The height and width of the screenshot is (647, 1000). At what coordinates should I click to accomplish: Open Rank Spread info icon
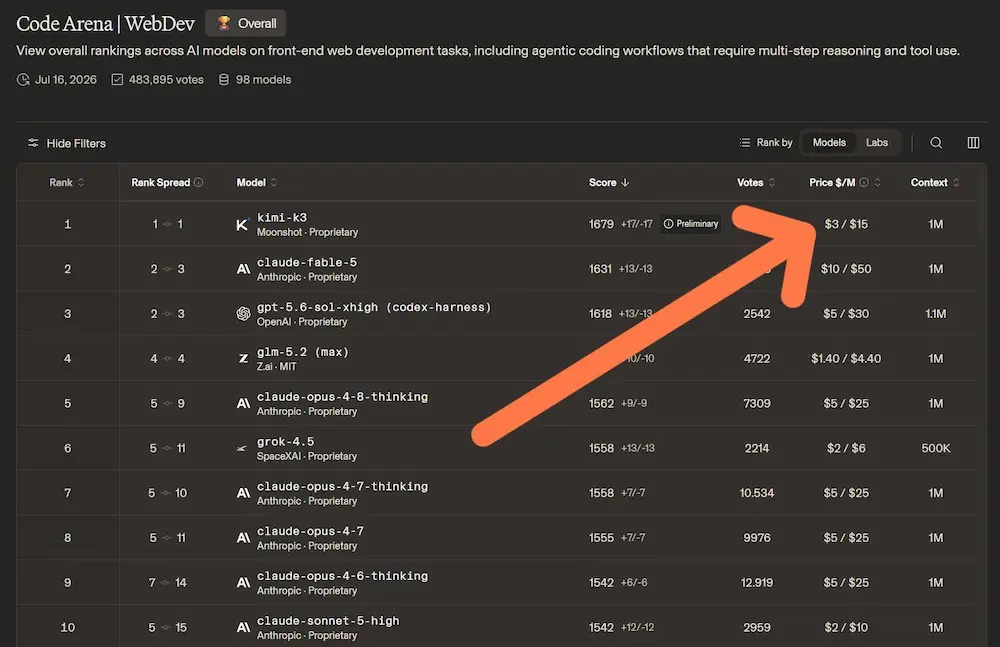point(198,182)
